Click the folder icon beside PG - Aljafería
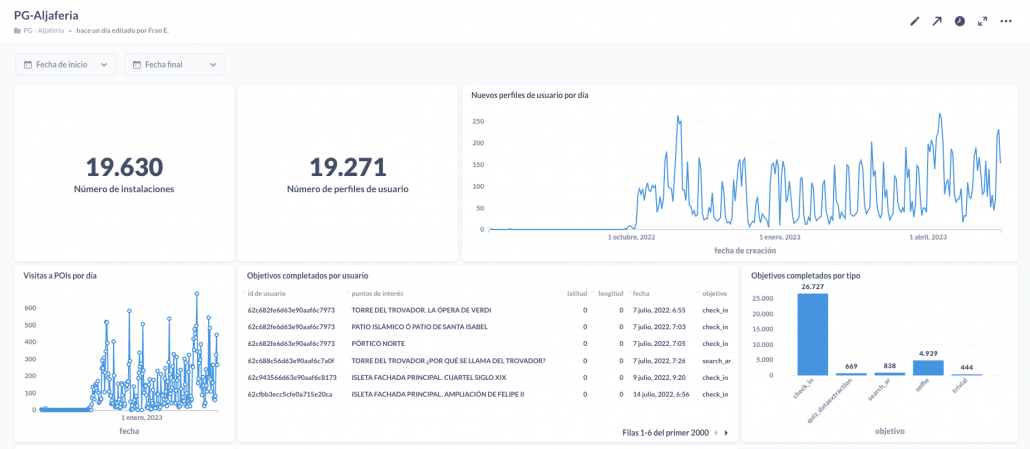Screen dimensions: 1030x449 (x=17, y=31)
